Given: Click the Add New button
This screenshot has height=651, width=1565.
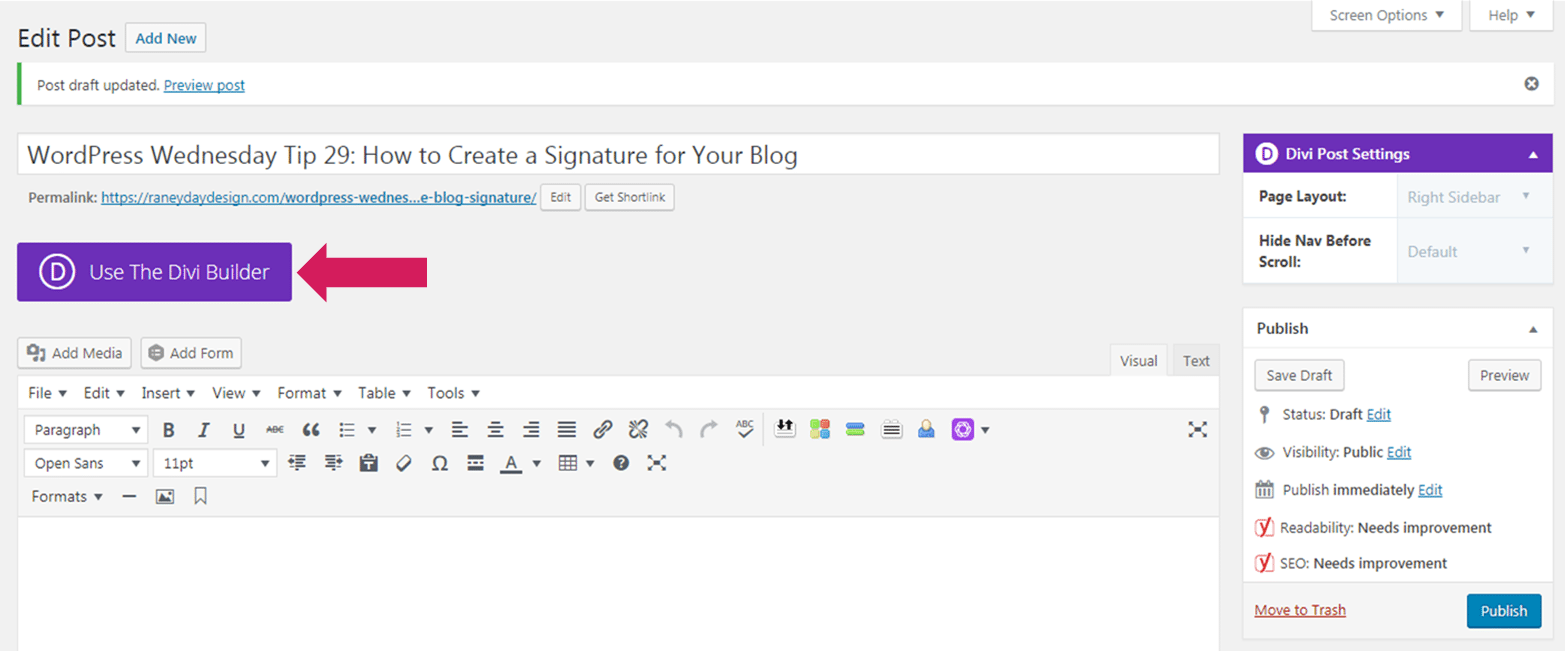Looking at the screenshot, I should coord(166,38).
